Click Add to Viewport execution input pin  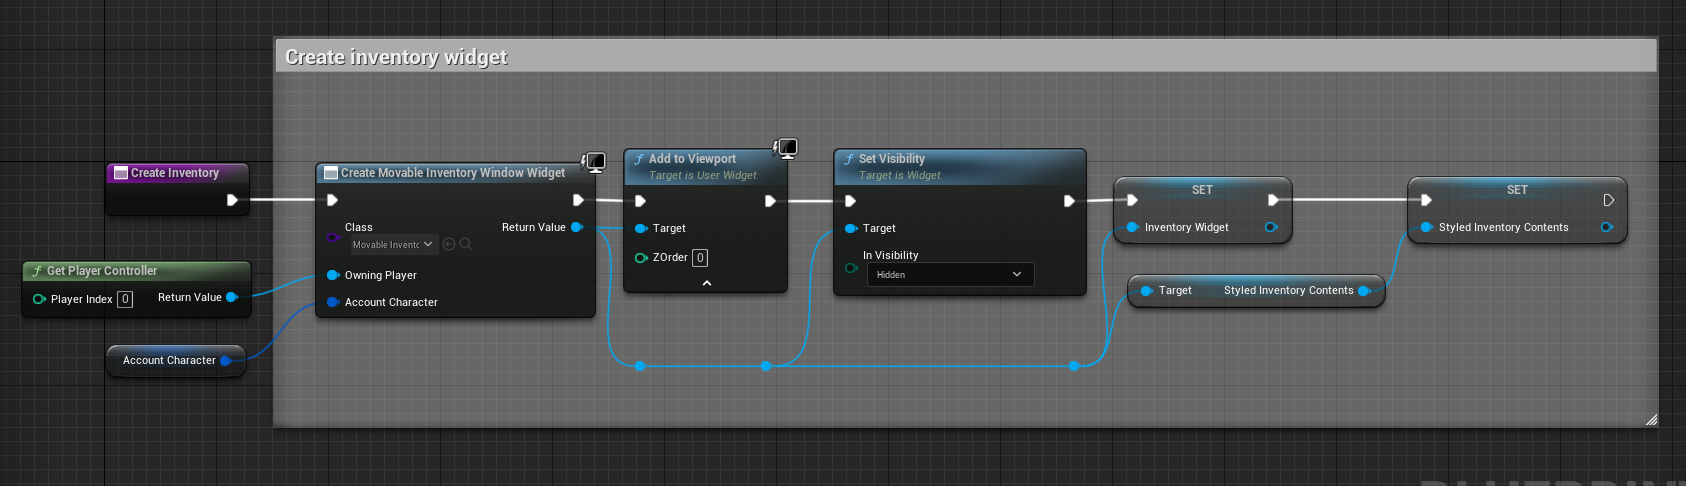tap(640, 201)
